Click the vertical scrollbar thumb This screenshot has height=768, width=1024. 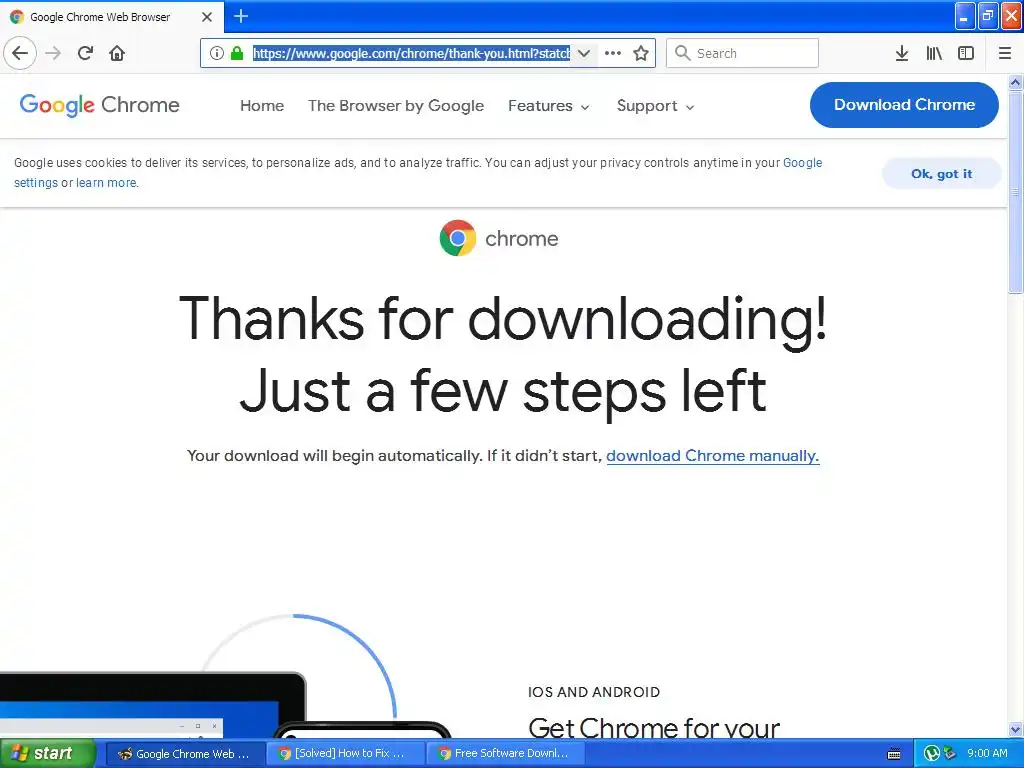tap(1015, 191)
